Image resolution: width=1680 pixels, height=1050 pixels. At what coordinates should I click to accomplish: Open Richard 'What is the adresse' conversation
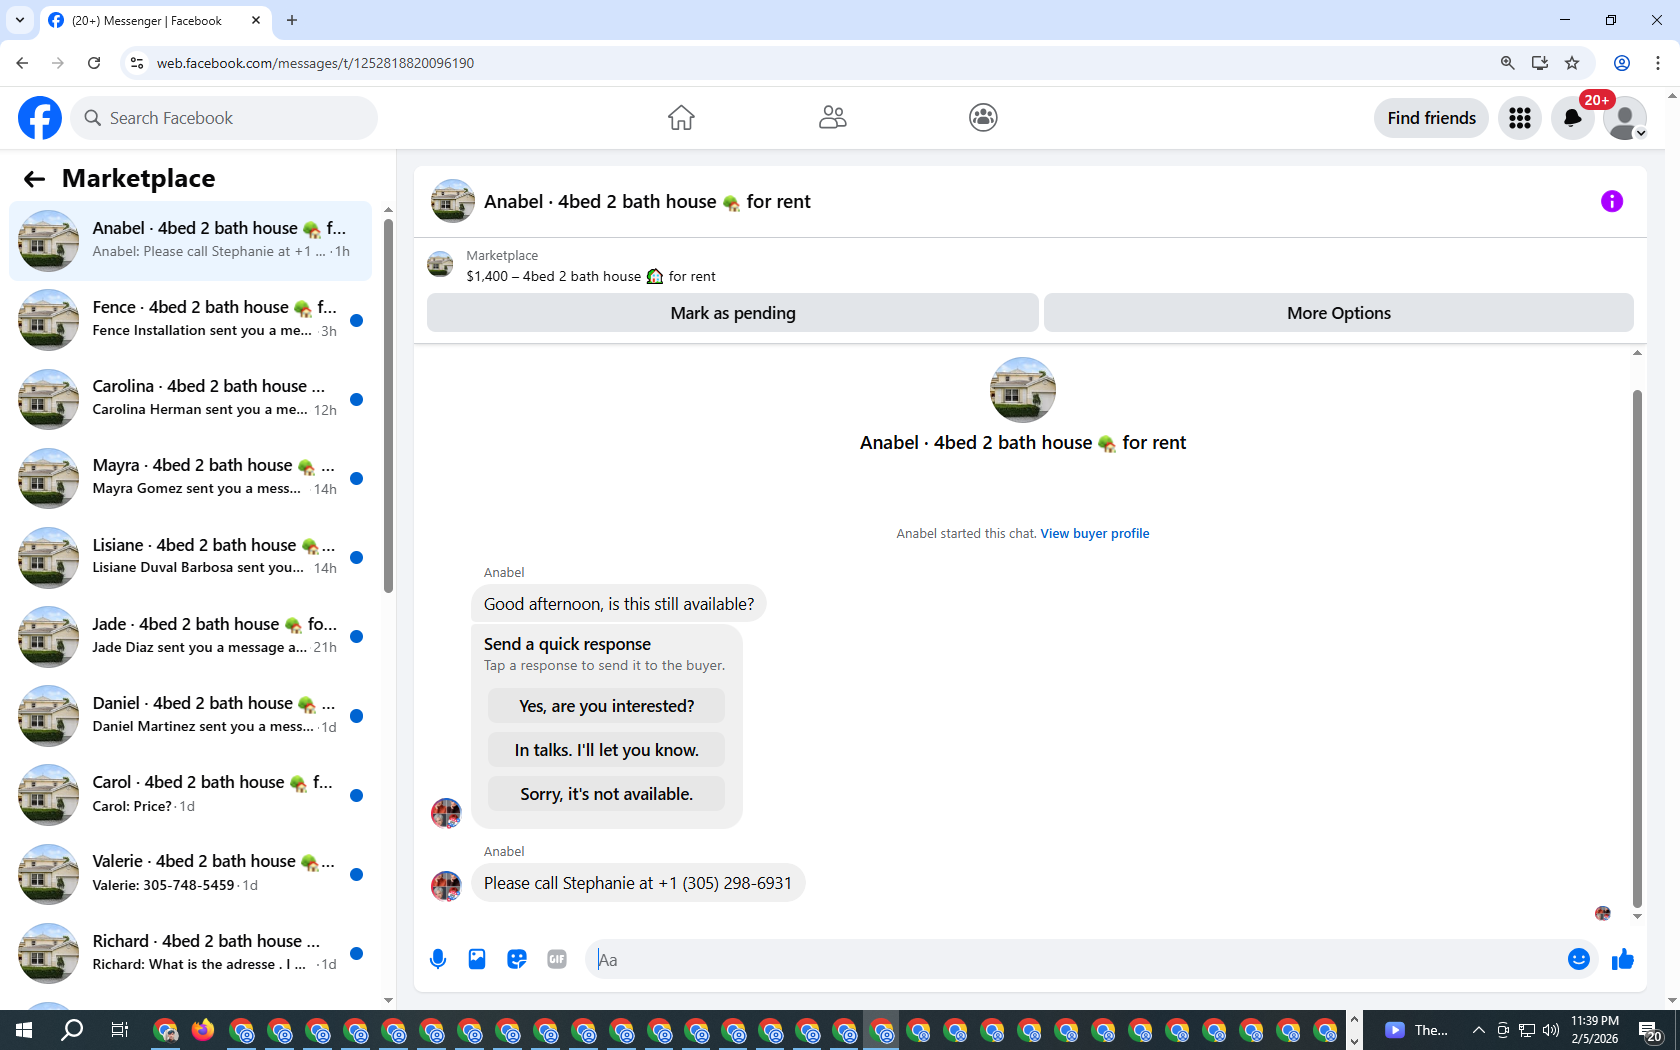[x=190, y=953]
